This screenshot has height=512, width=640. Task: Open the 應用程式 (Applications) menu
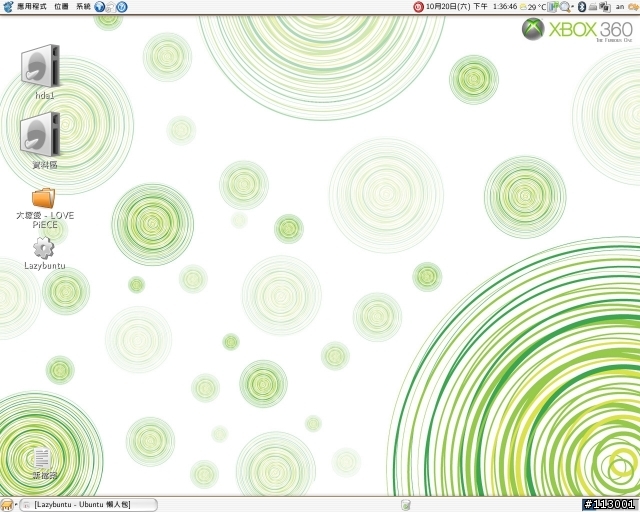[x=31, y=7]
